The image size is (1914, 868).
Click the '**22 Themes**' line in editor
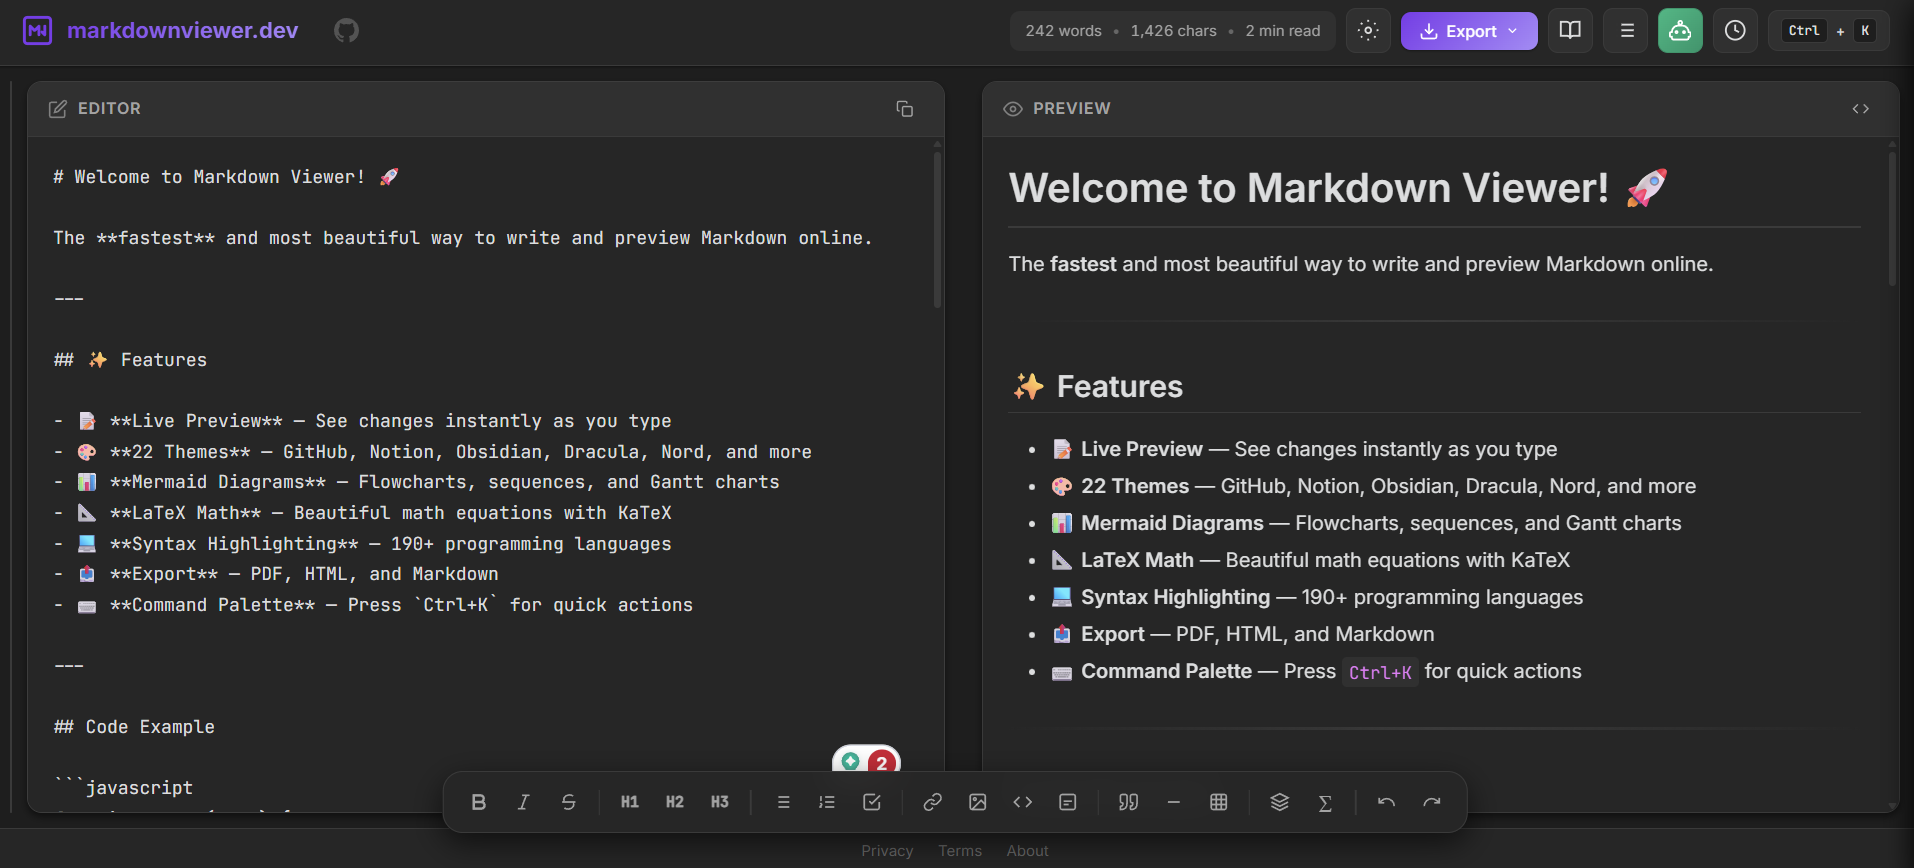point(432,452)
